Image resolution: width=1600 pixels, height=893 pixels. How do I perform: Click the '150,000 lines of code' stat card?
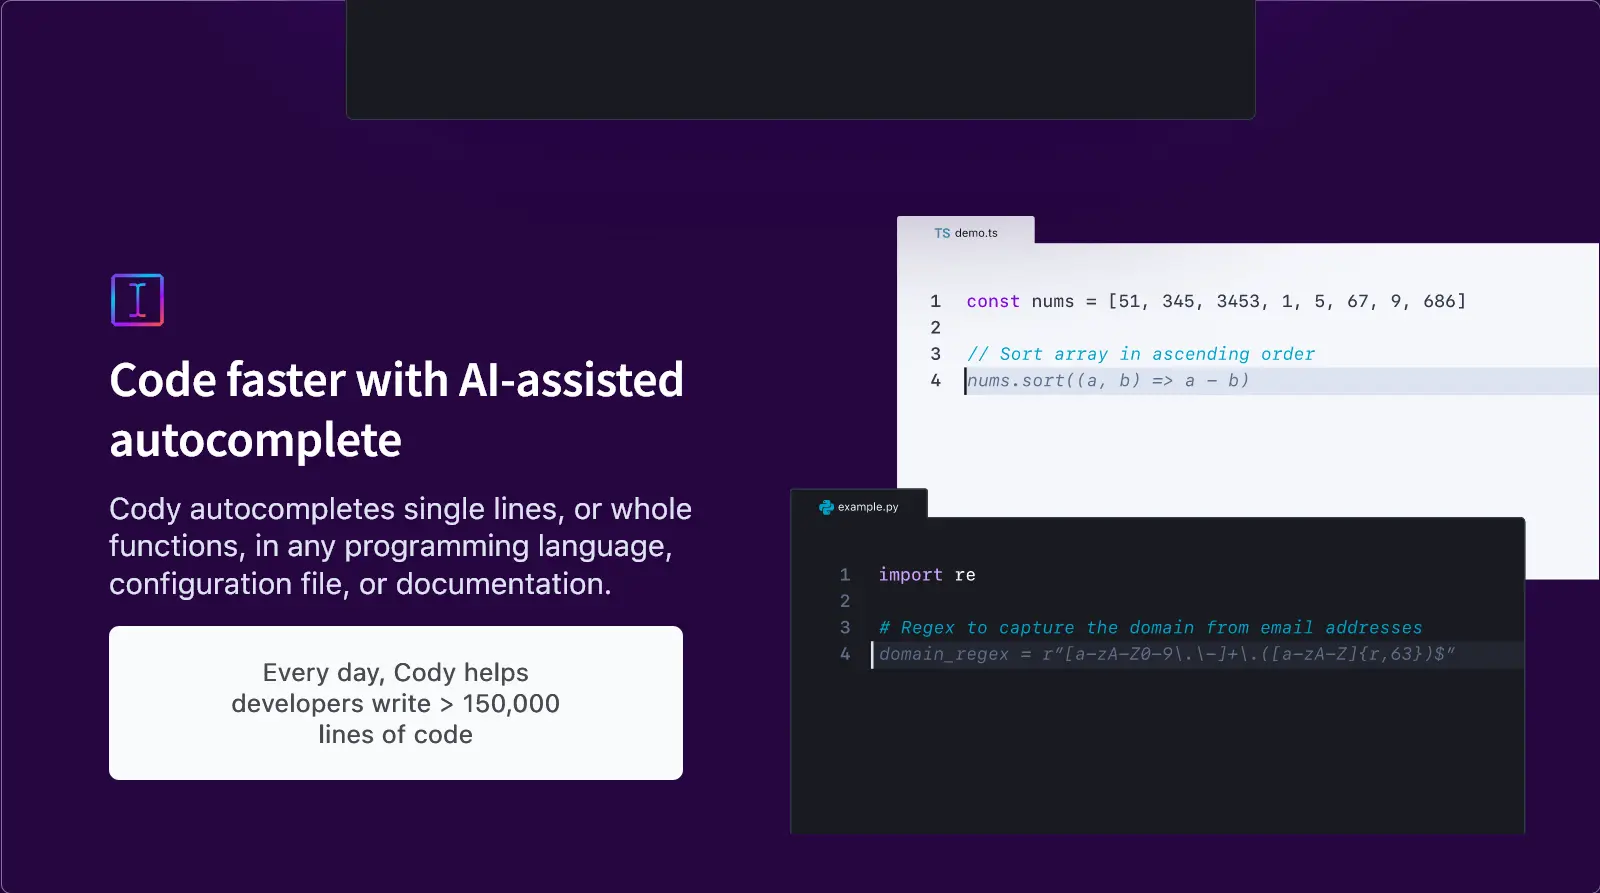[x=396, y=703]
